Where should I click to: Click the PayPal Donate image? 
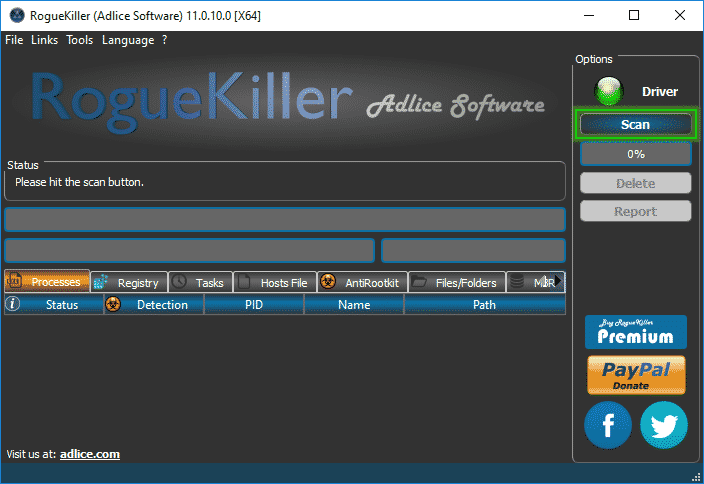coord(635,375)
